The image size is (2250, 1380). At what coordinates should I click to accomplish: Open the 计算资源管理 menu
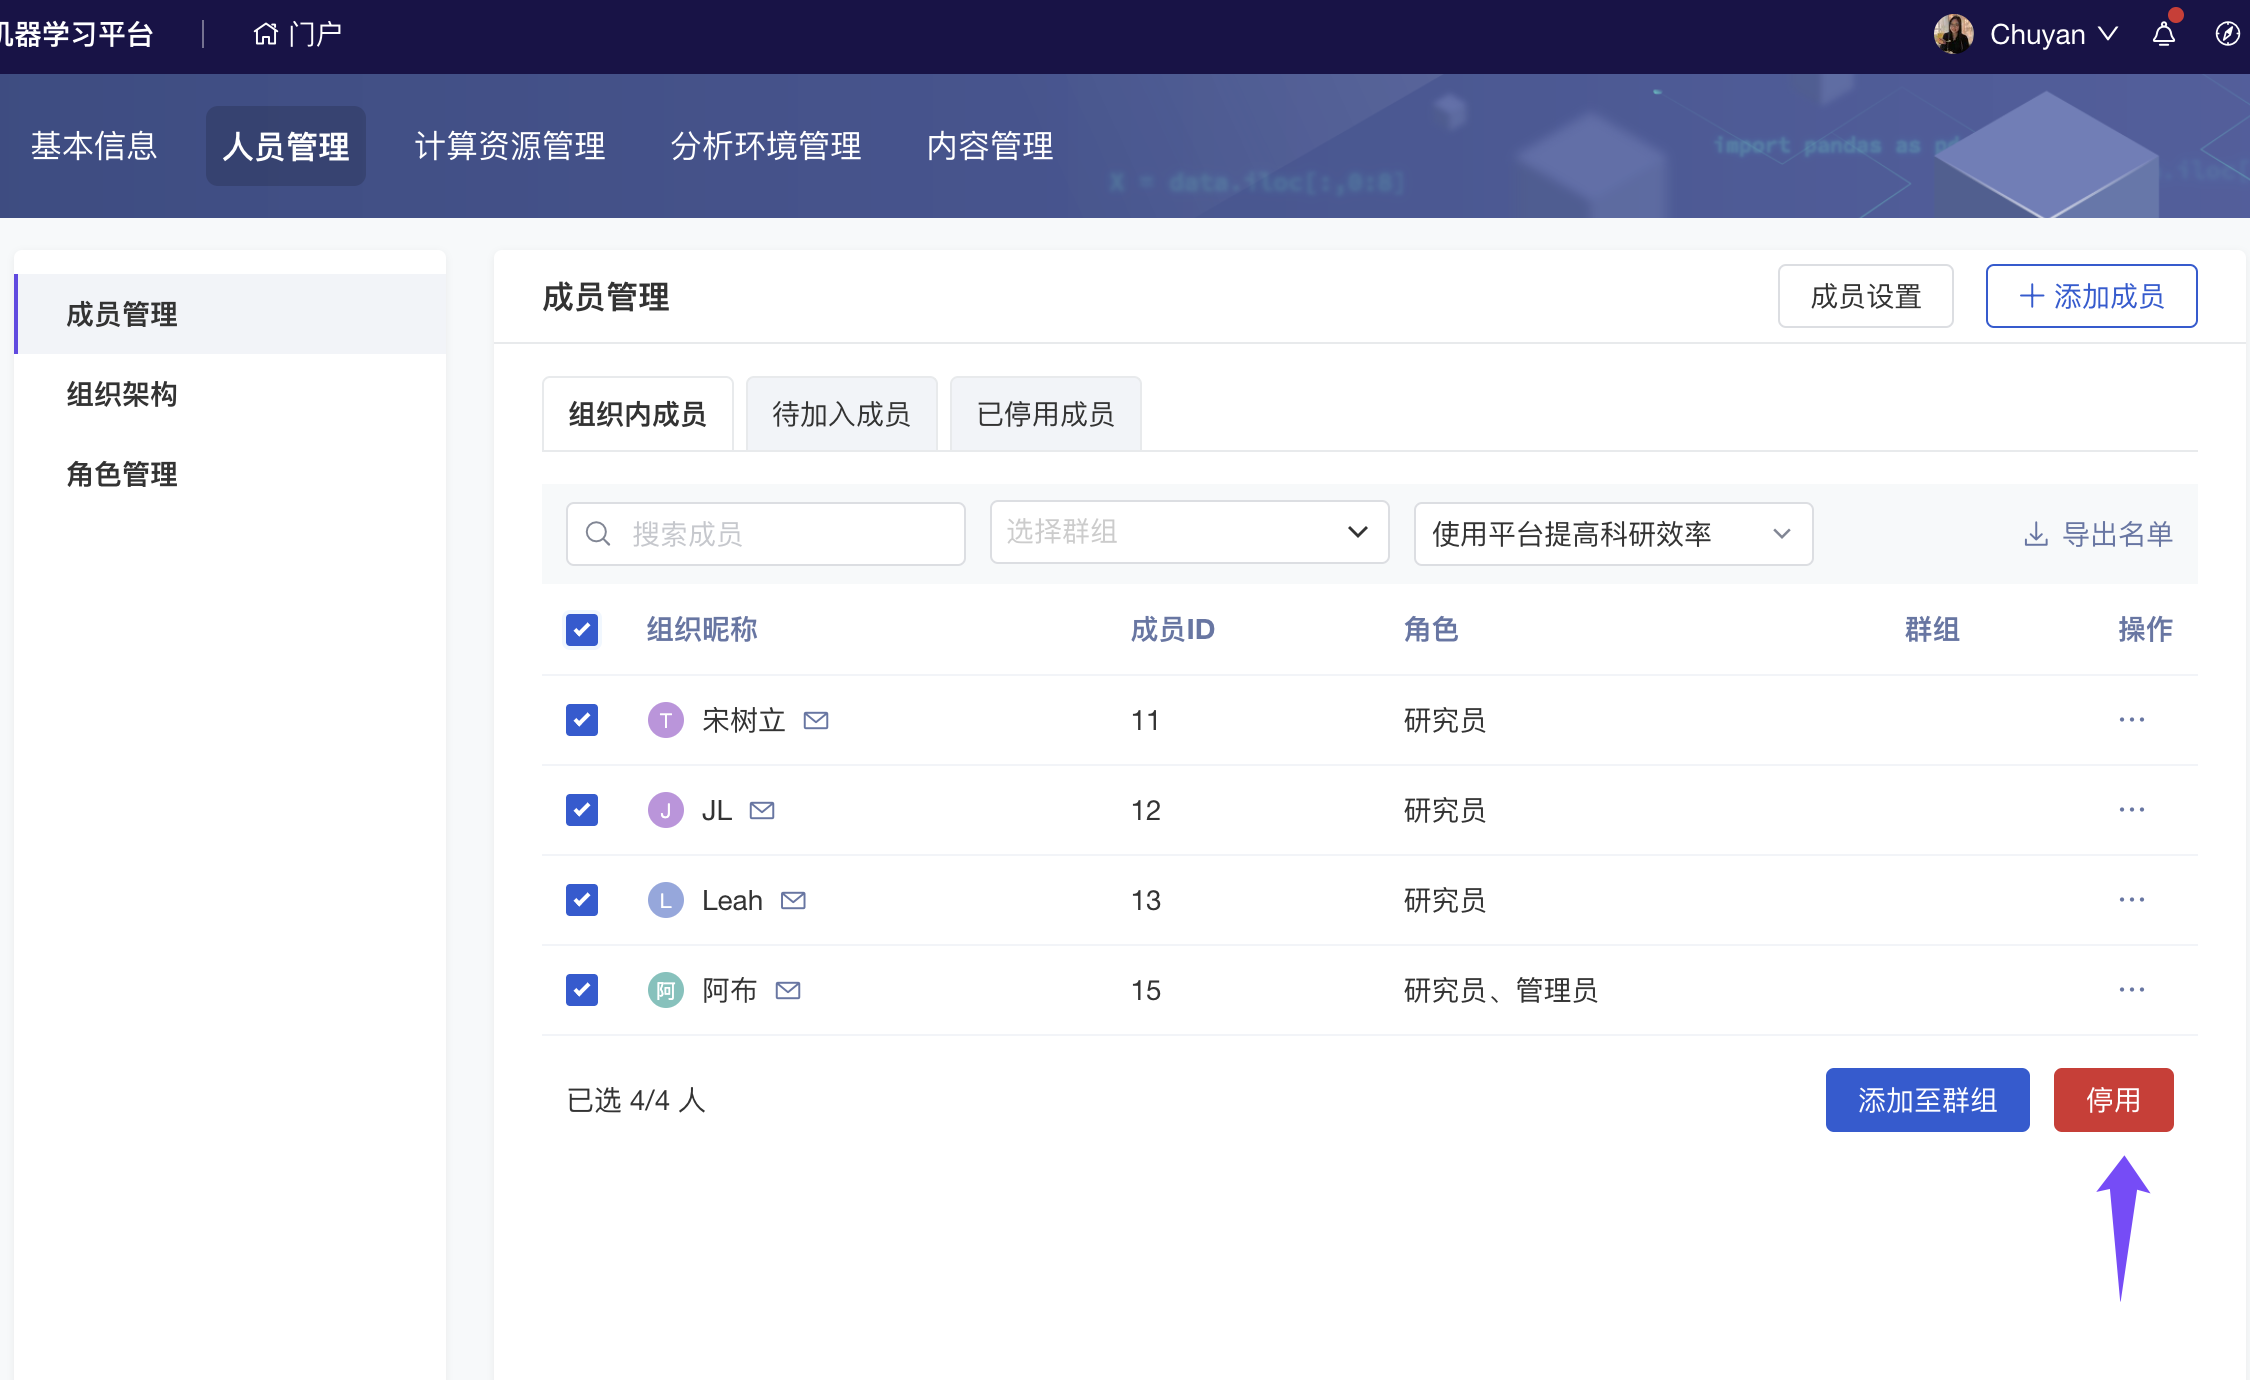point(510,147)
